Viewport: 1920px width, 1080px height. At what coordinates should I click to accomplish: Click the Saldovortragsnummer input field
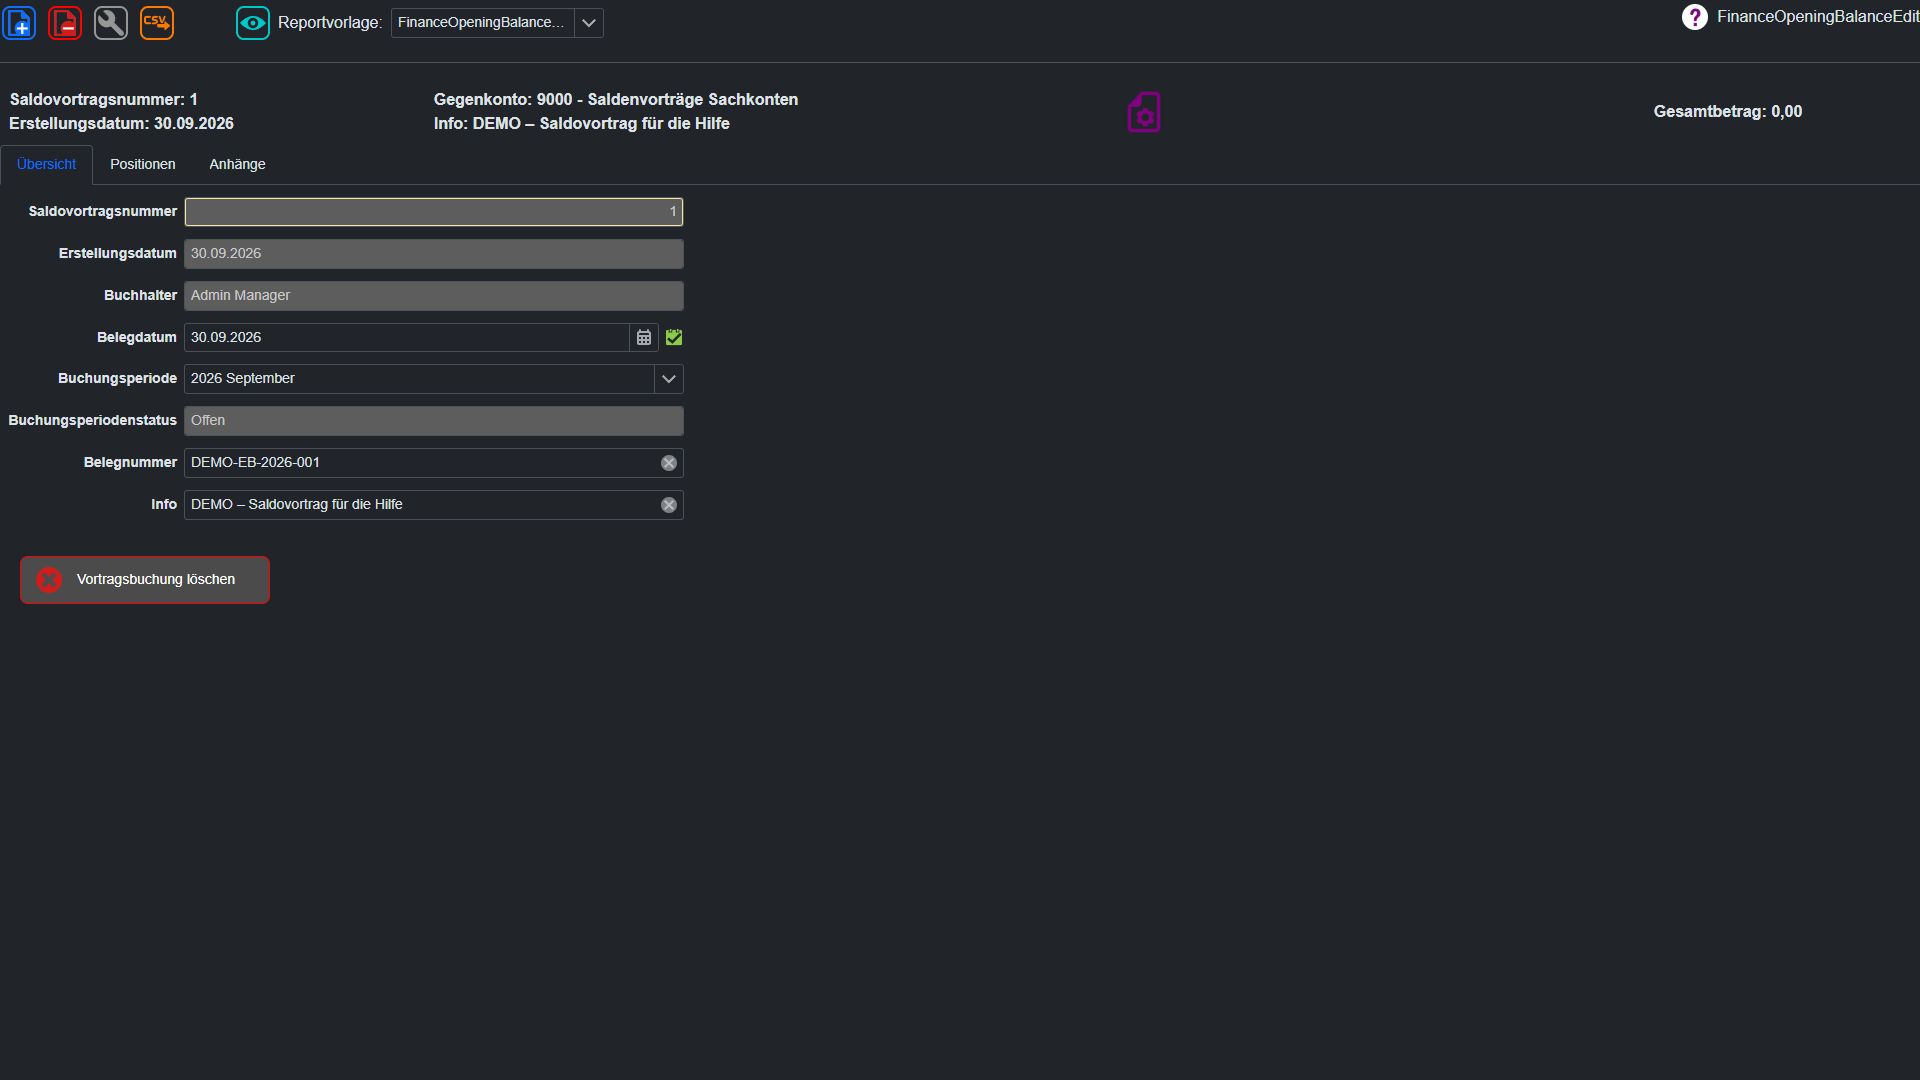(434, 212)
